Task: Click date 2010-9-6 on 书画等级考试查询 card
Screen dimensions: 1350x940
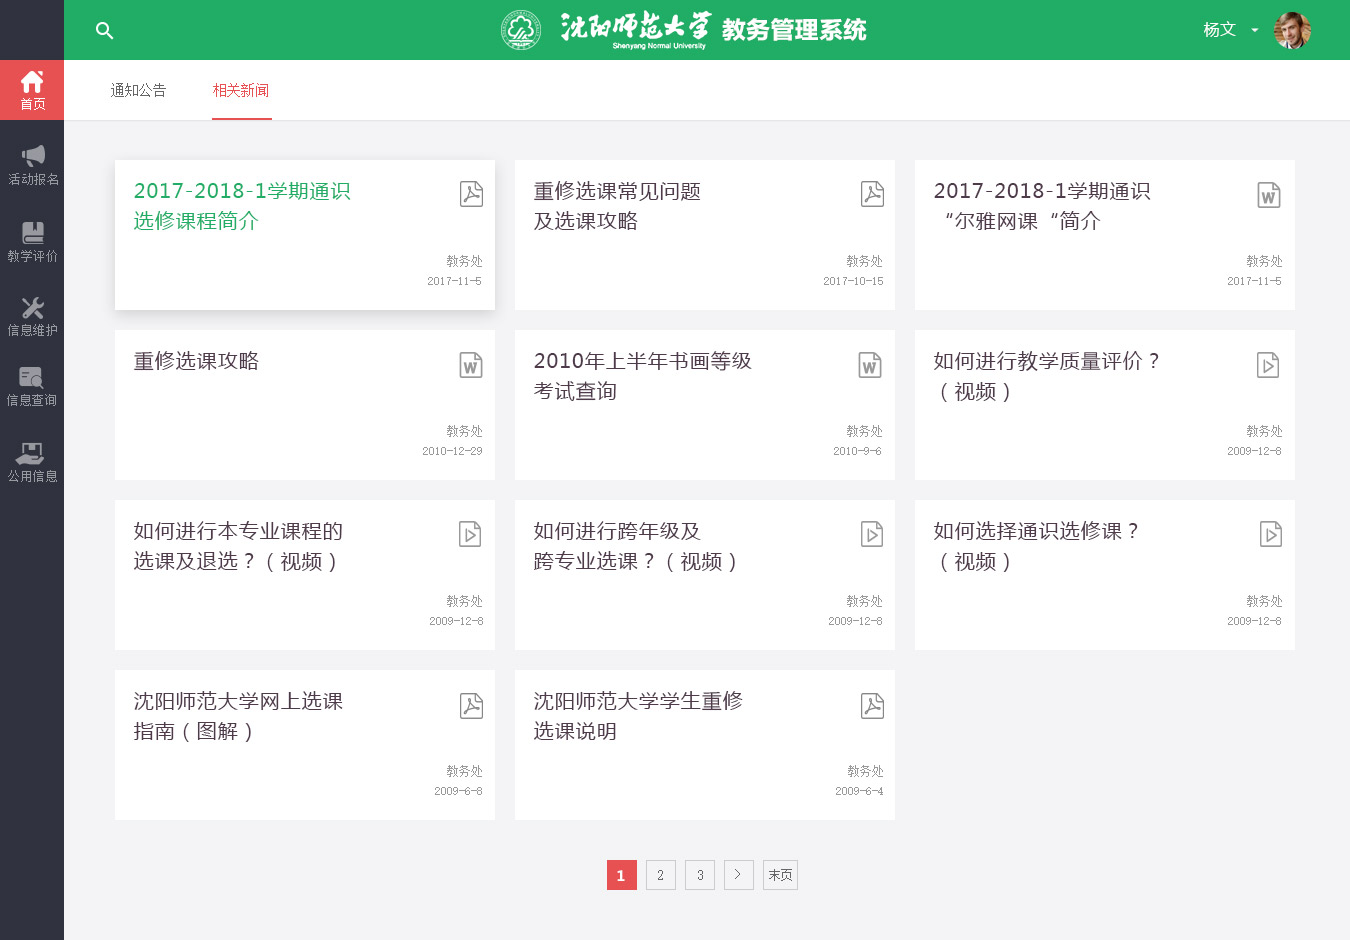Action: click(x=857, y=451)
